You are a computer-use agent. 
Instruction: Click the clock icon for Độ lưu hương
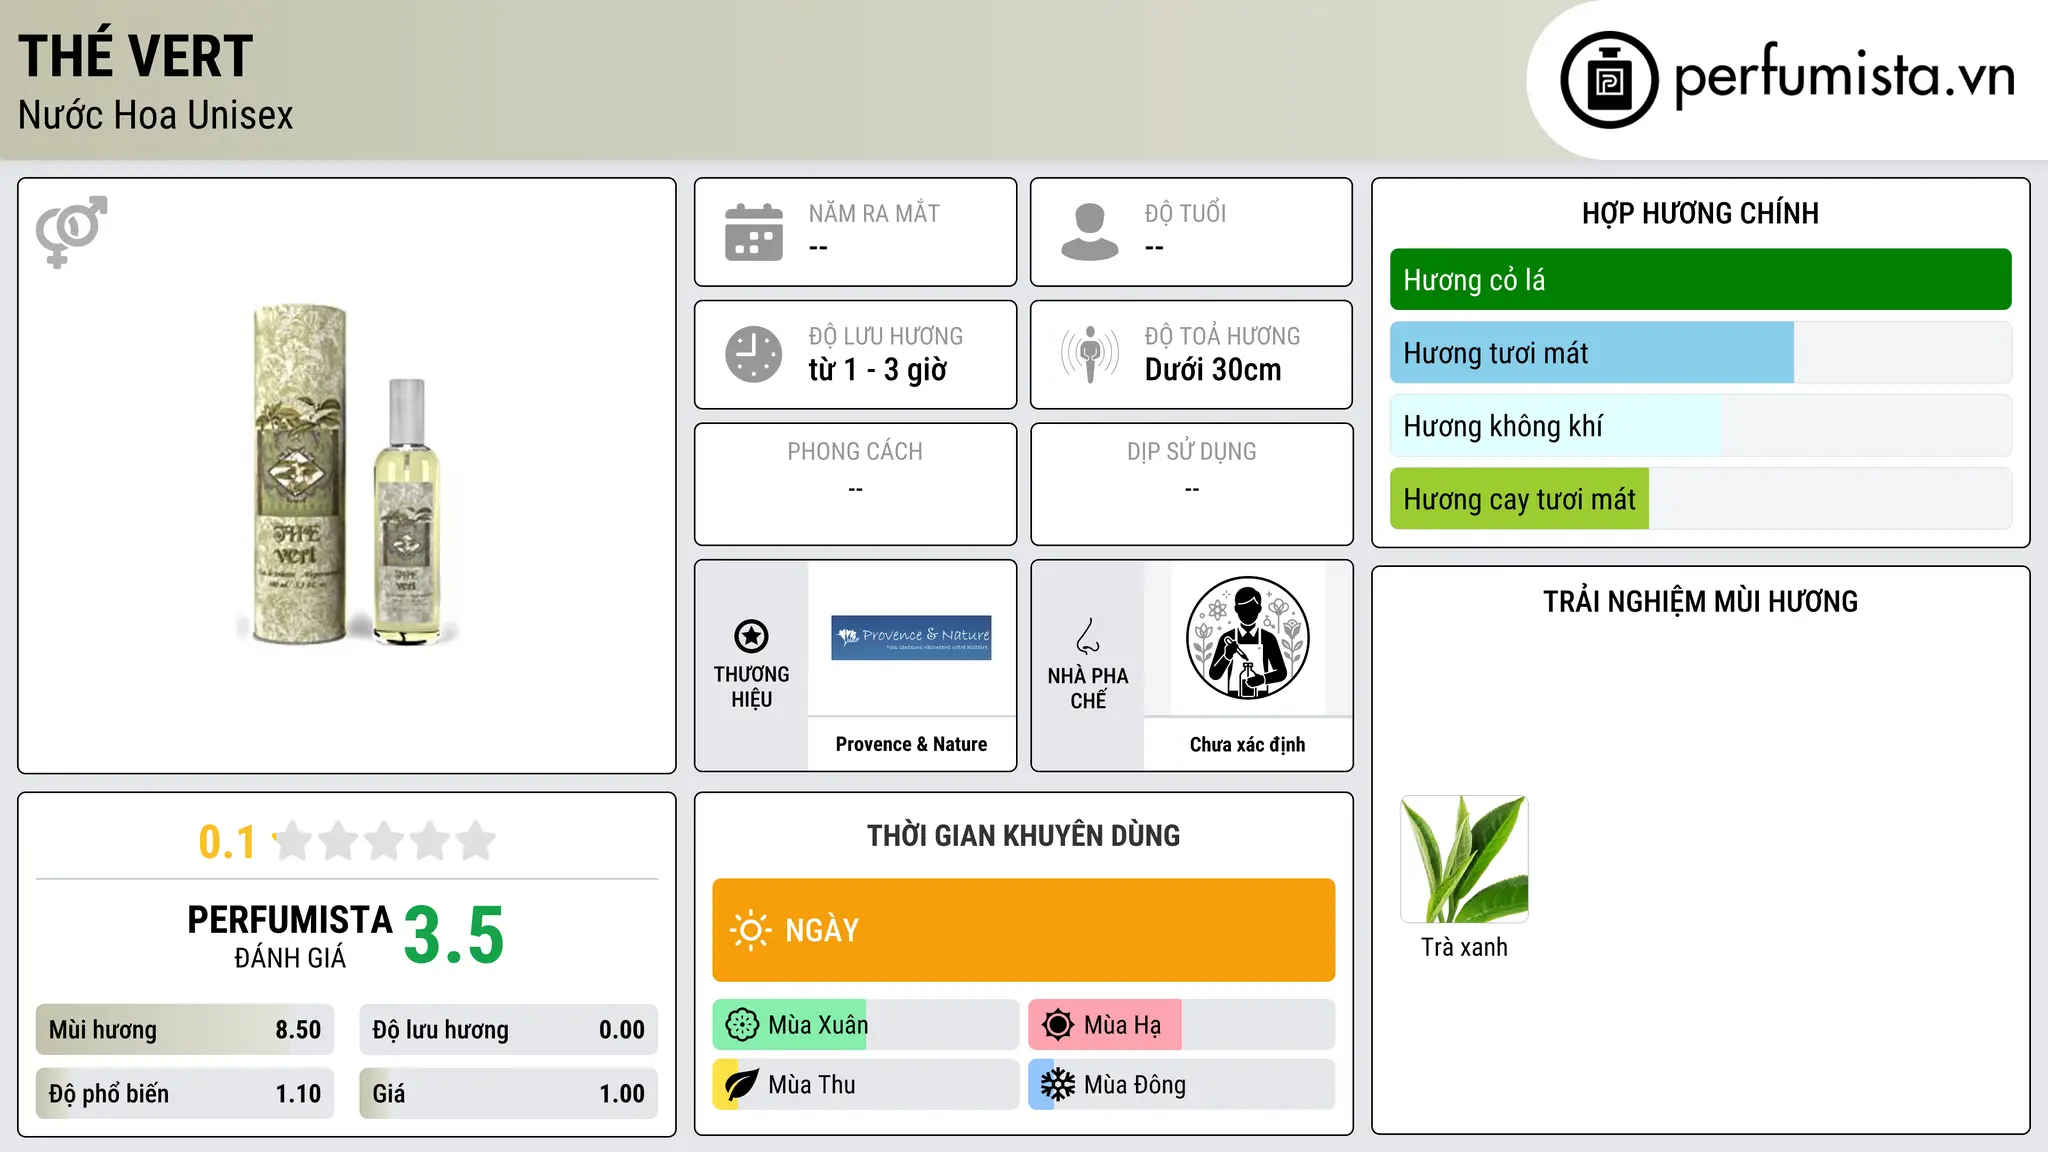click(x=754, y=354)
